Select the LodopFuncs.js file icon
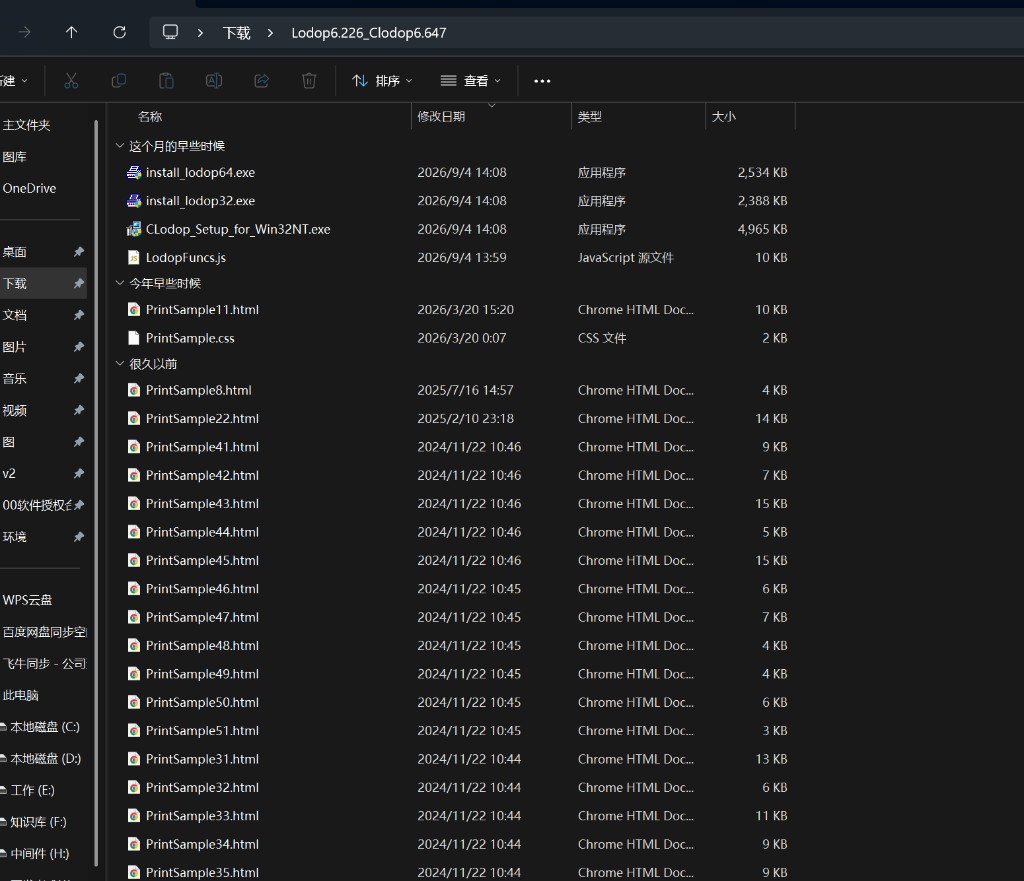Viewport: 1024px width, 881px height. click(x=134, y=257)
